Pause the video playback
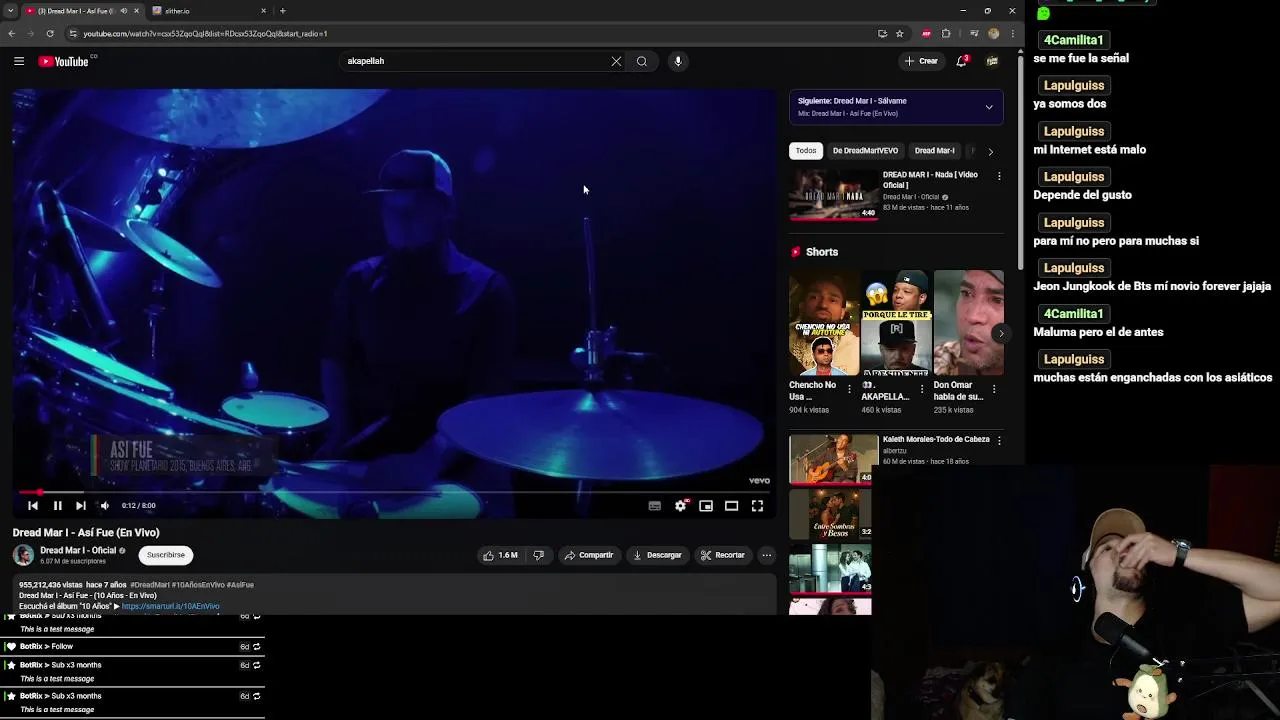The width and height of the screenshot is (1280, 720). 57,506
